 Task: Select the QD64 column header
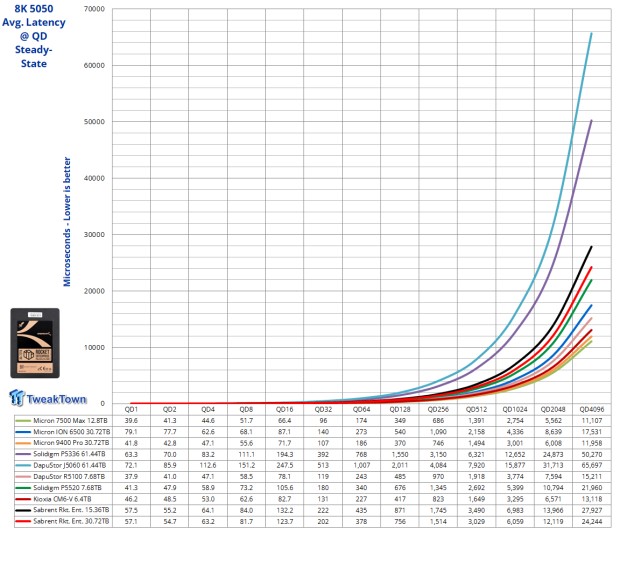361,409
